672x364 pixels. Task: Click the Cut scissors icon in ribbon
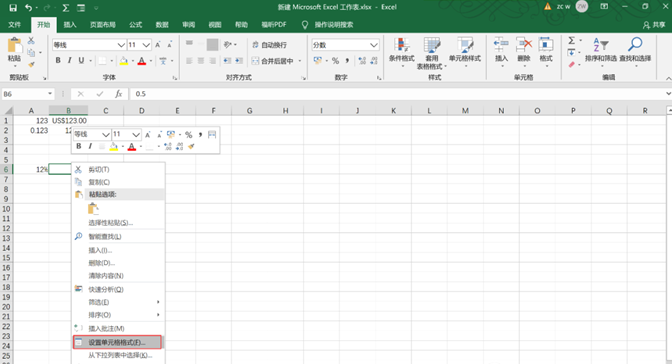pyautogui.click(x=31, y=41)
